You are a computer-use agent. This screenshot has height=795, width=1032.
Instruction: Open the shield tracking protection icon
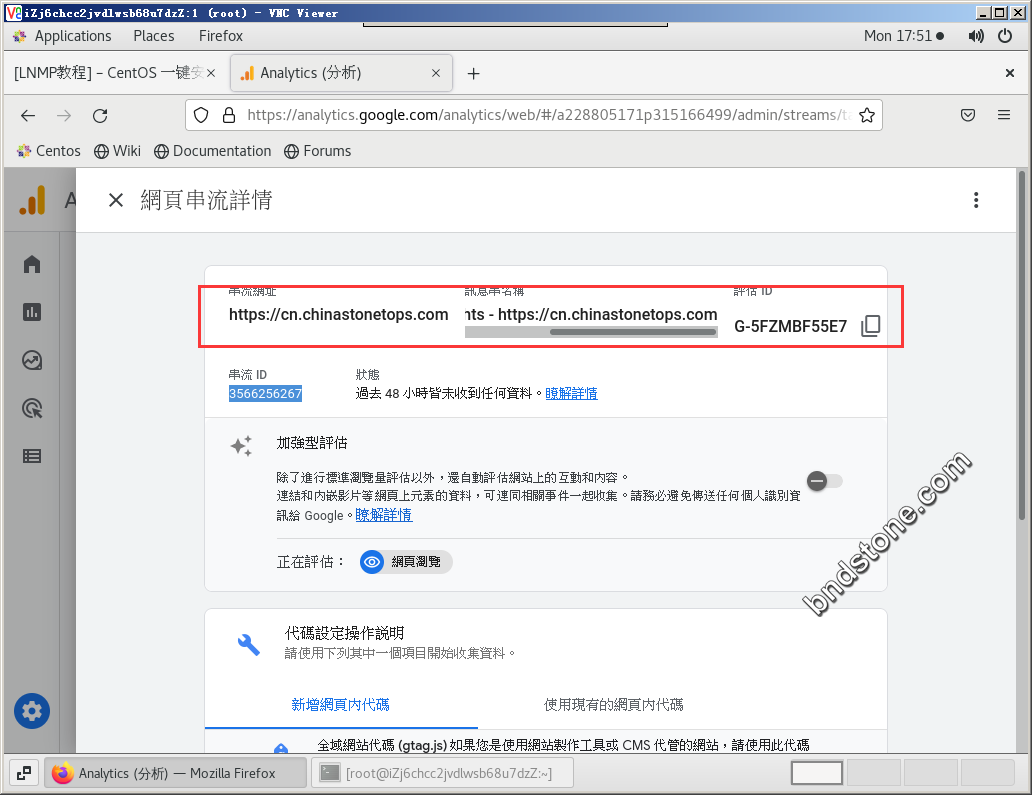point(201,115)
